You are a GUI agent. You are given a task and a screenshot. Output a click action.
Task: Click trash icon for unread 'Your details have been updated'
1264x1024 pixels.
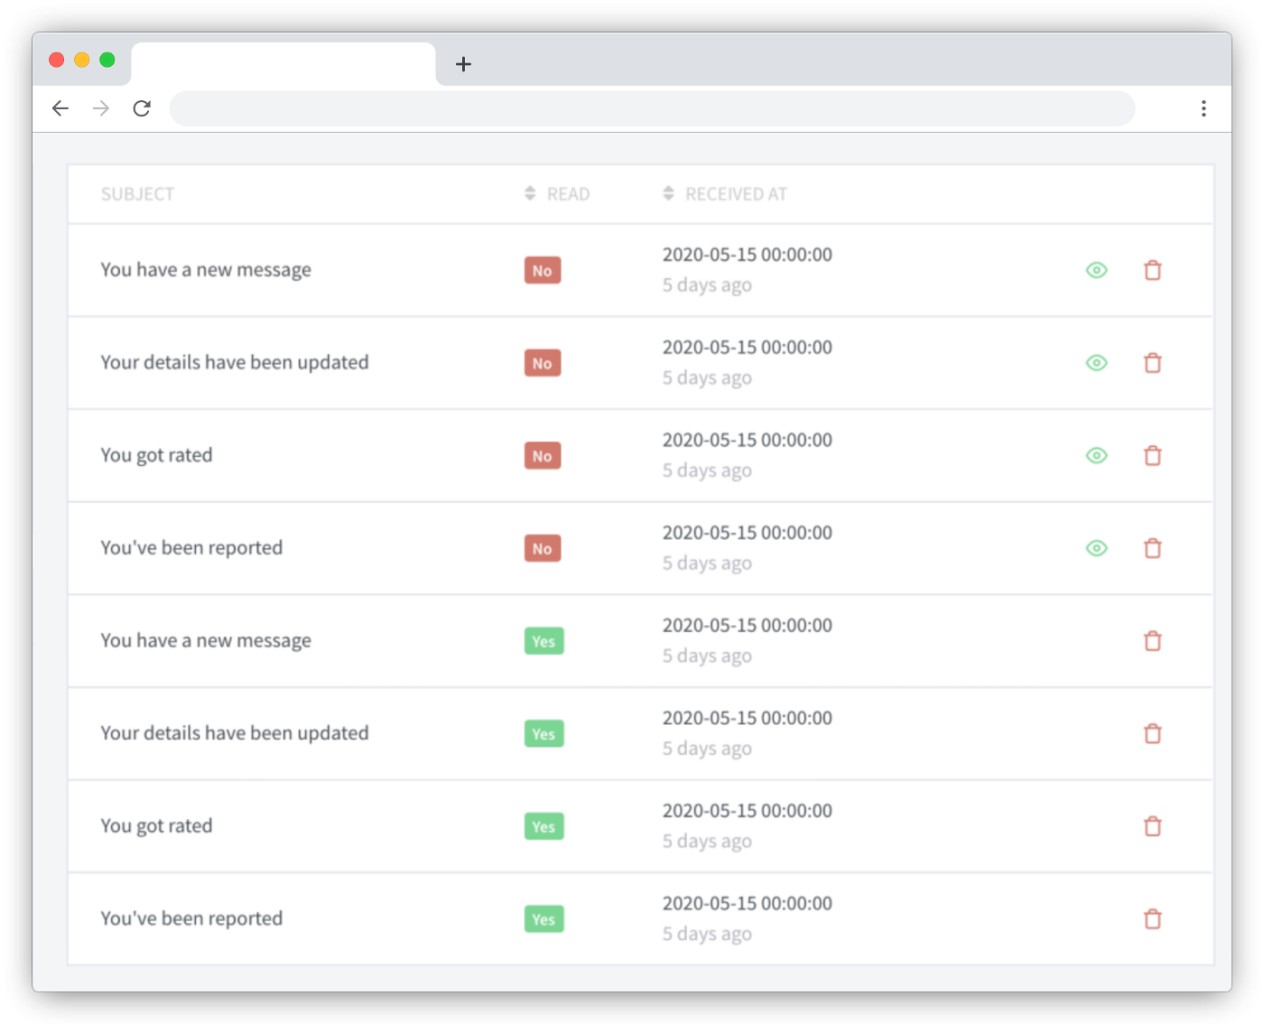[1152, 363]
